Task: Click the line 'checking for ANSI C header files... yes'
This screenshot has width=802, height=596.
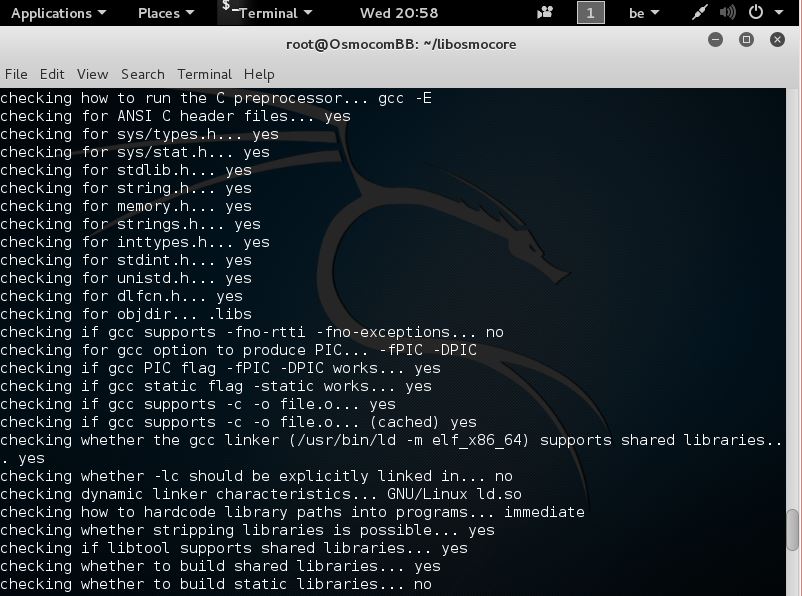Action: [x=175, y=116]
